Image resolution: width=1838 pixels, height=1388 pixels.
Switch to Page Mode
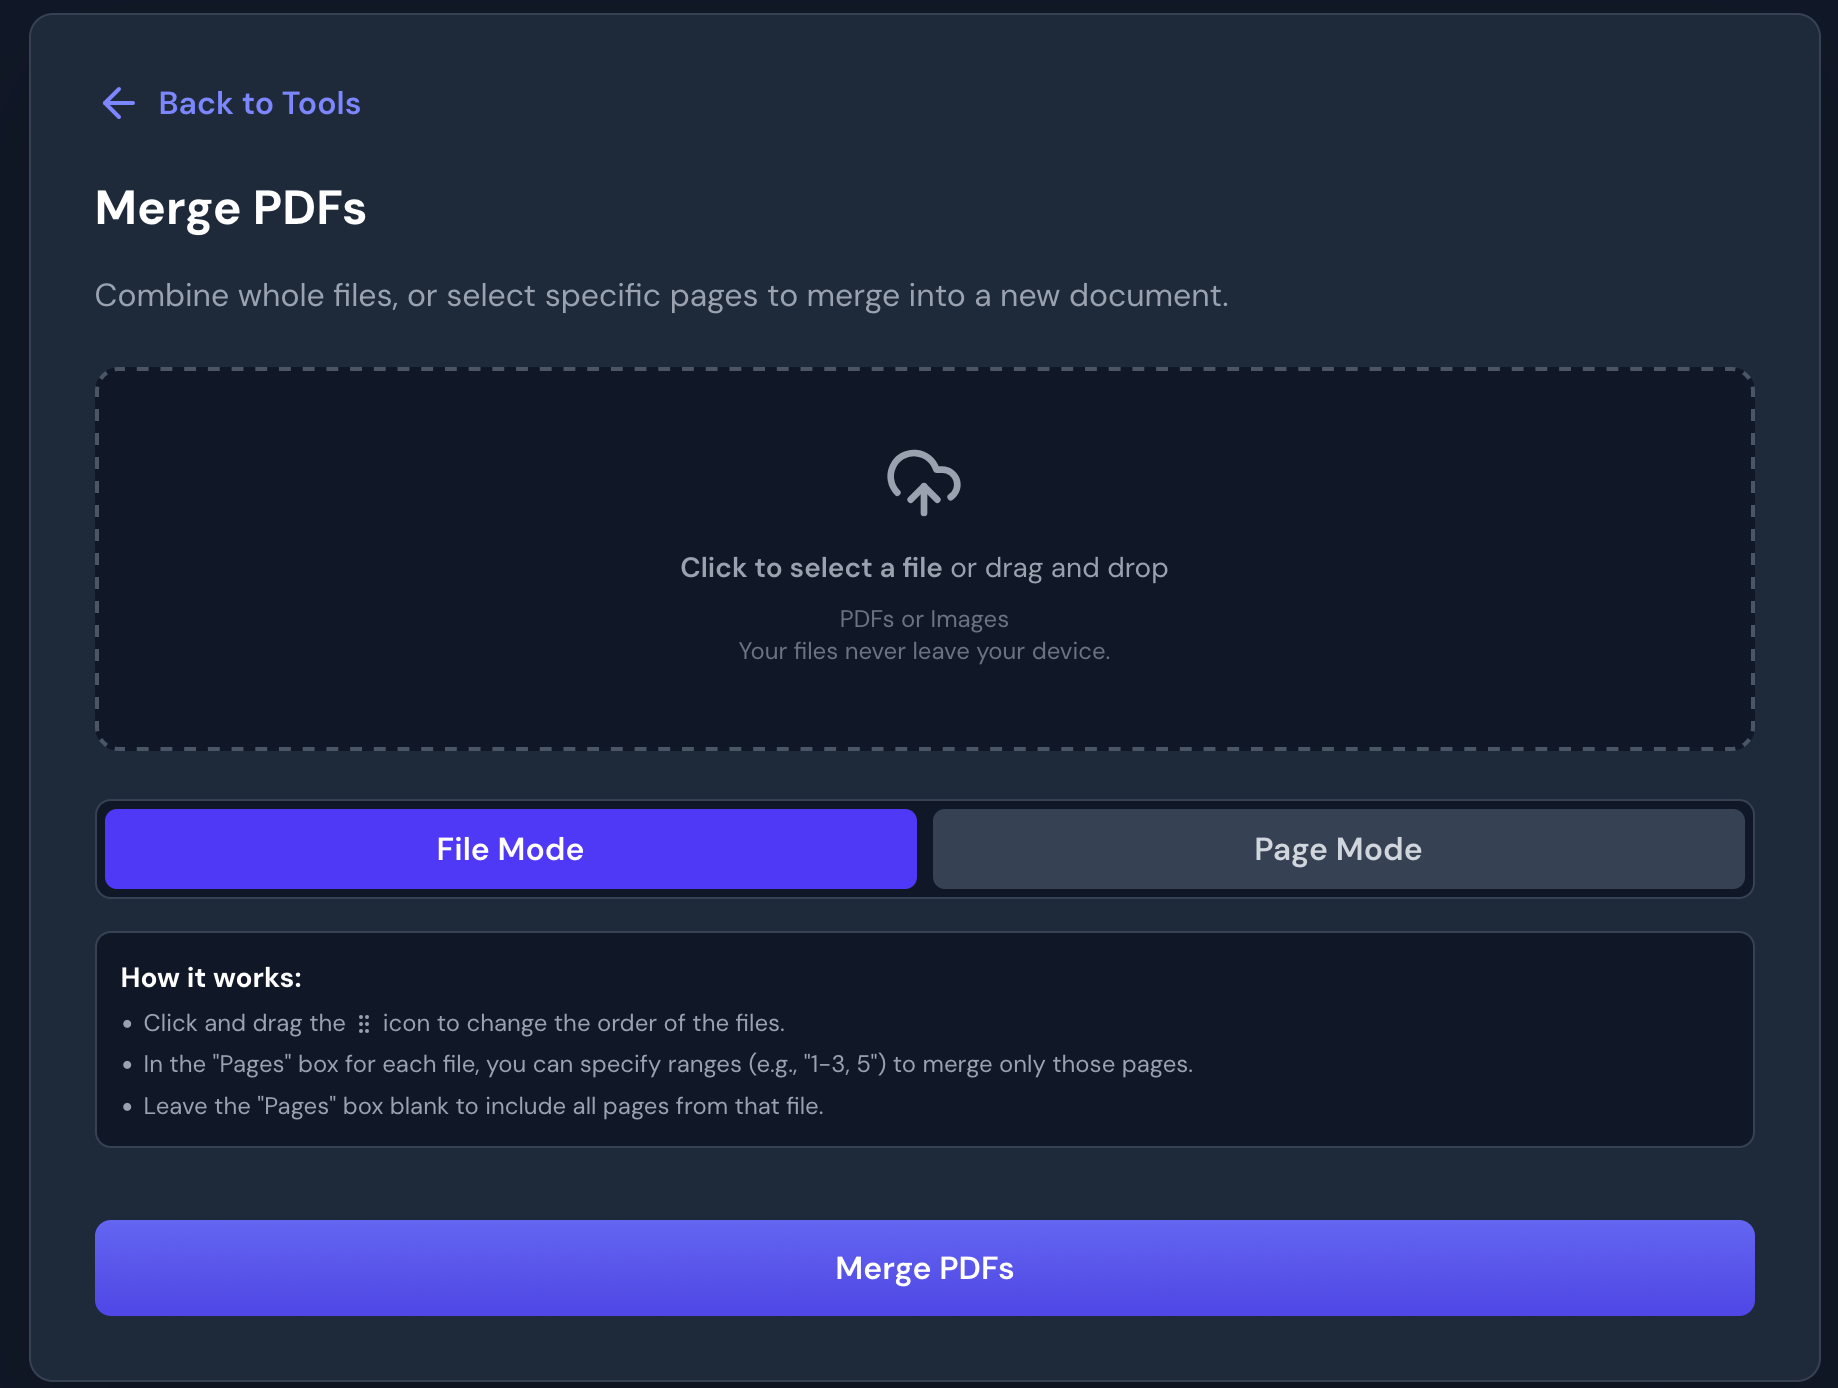tap(1337, 849)
